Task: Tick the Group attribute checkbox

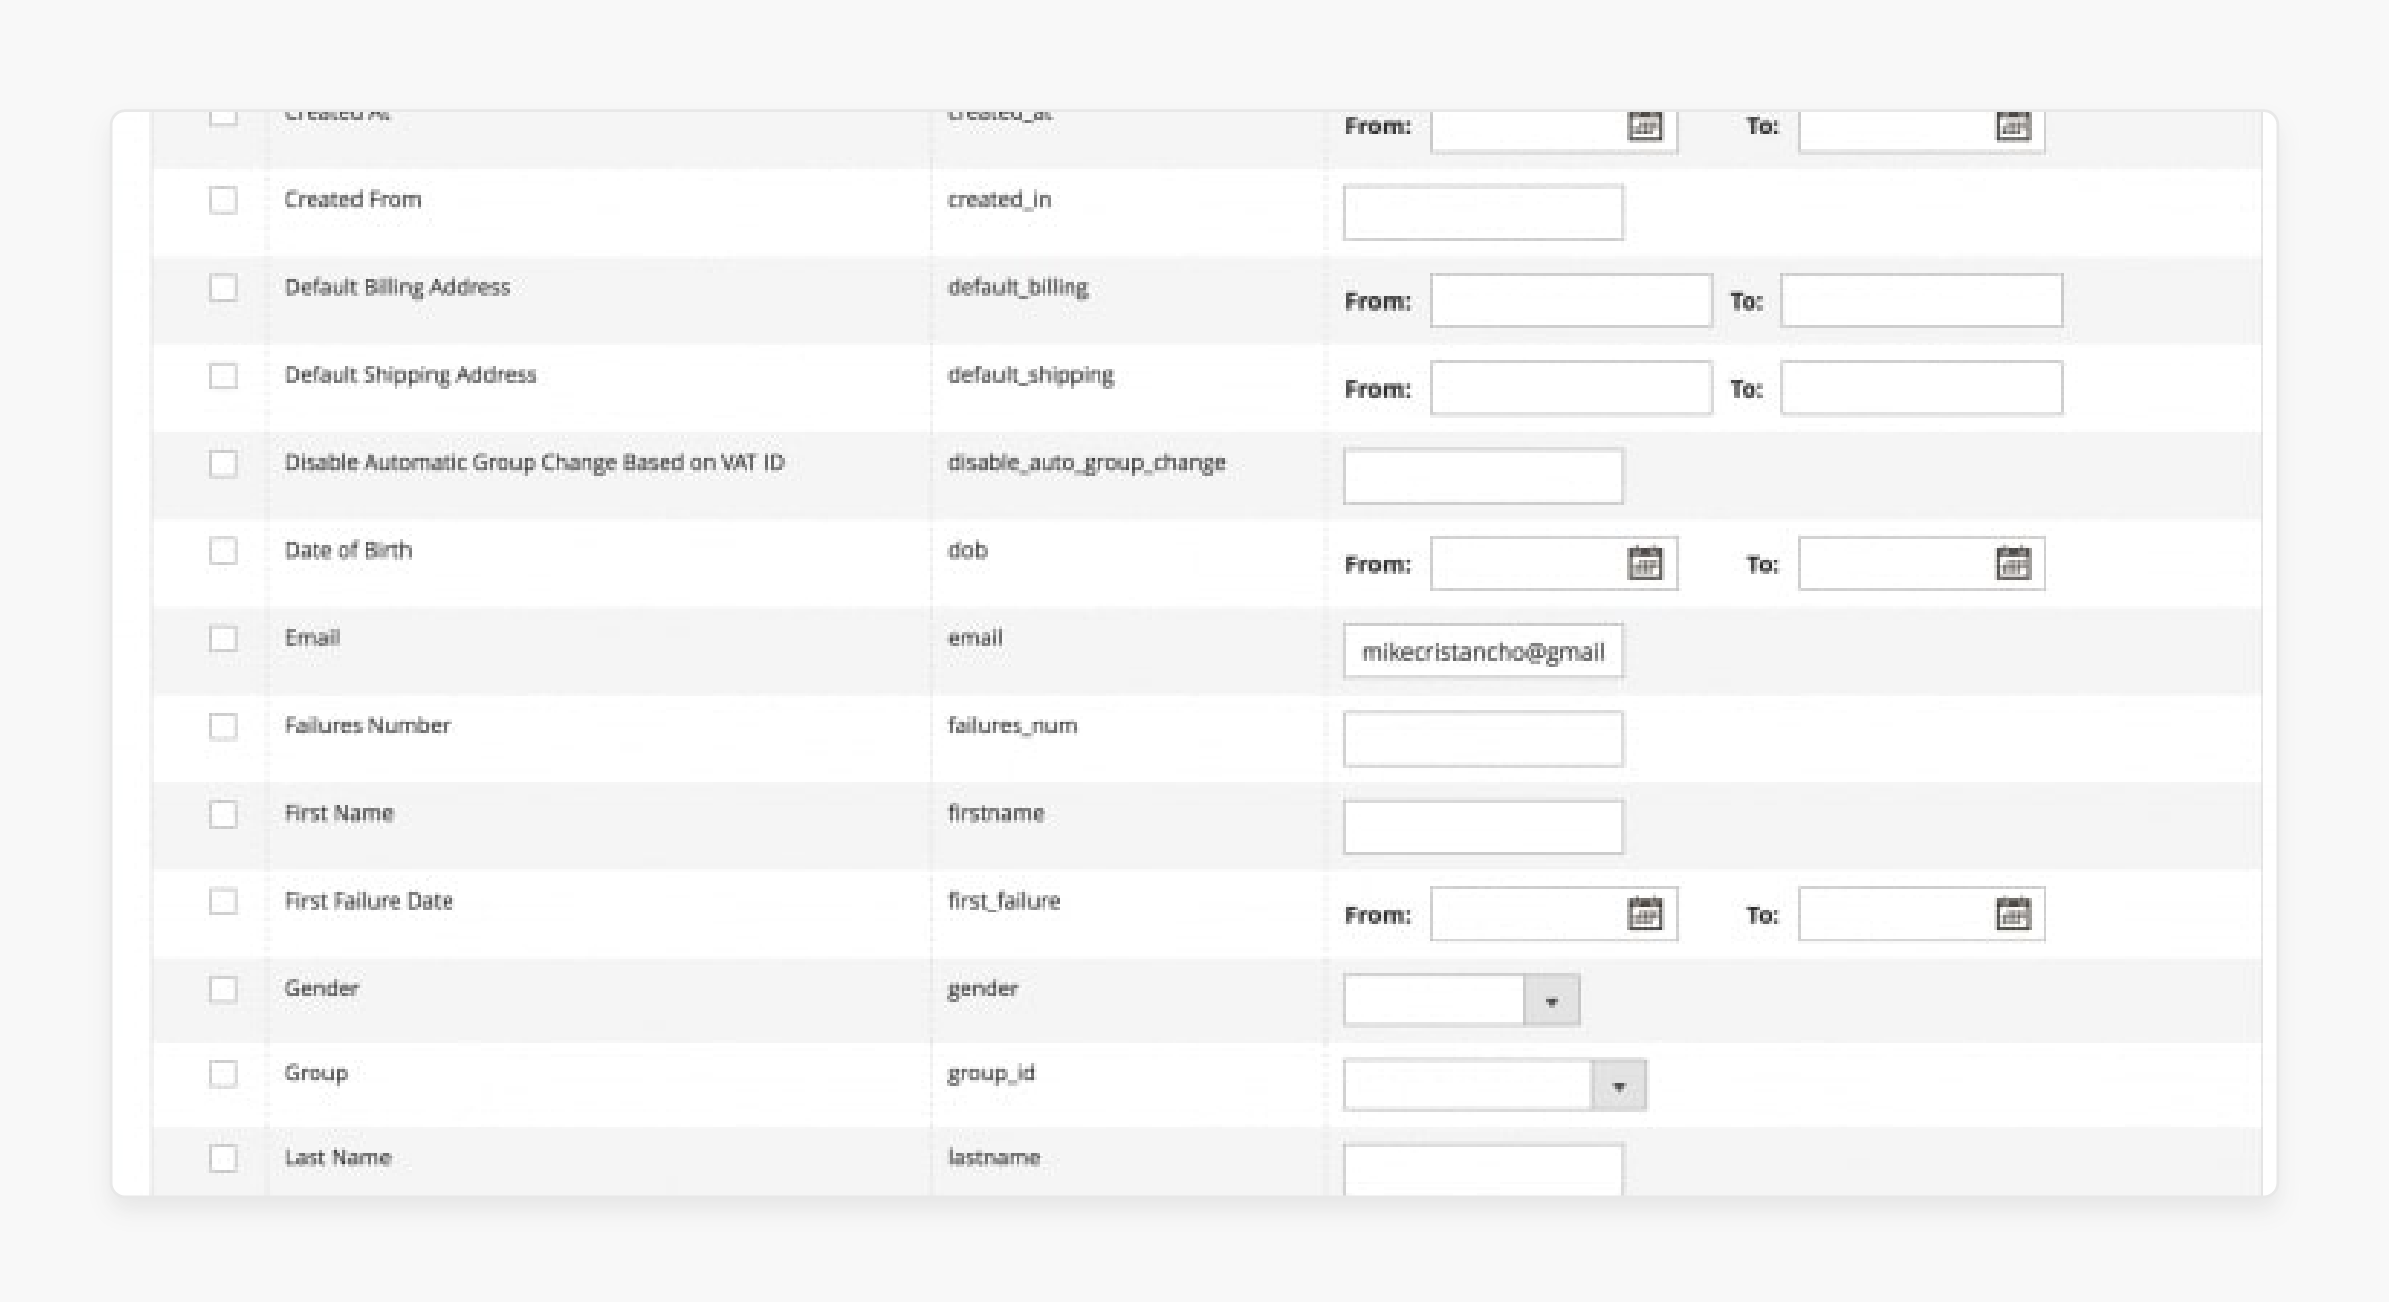Action: 223,1074
